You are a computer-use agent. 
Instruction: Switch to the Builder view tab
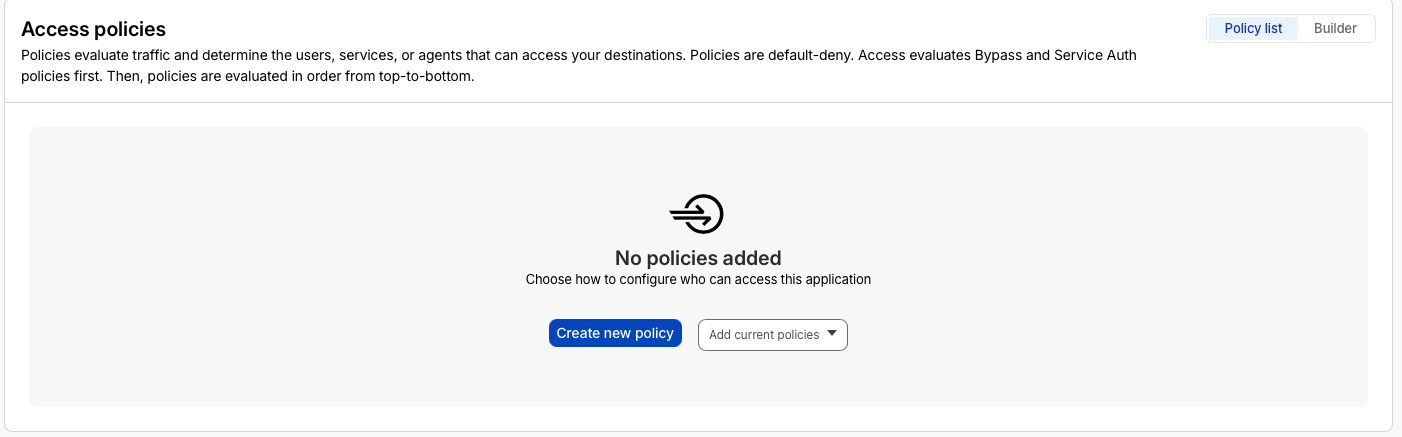point(1335,28)
